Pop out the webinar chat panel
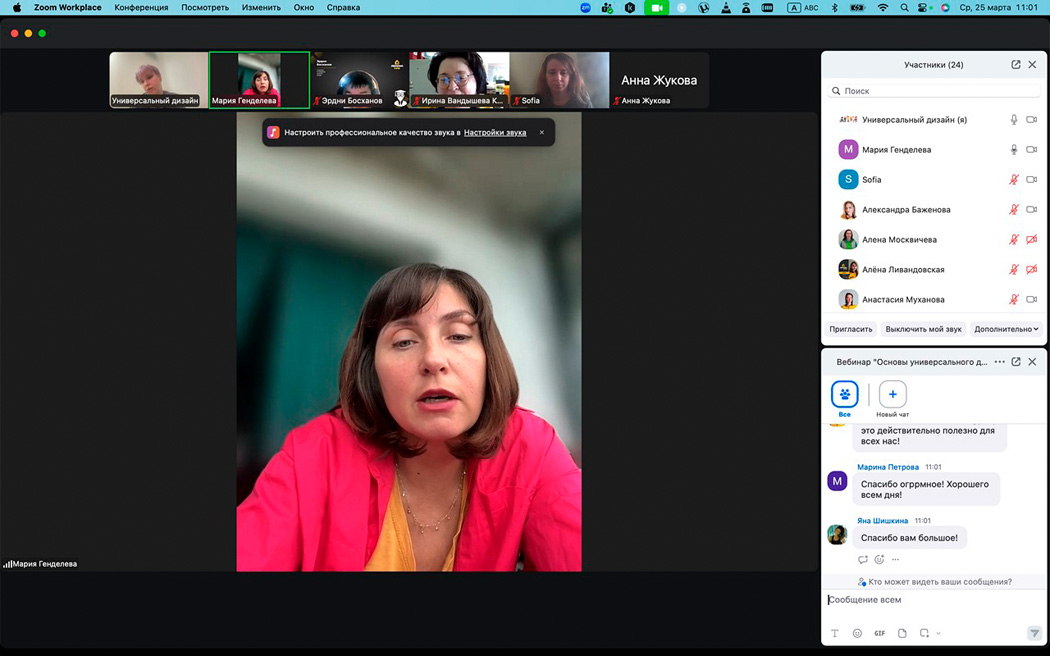 click(x=1016, y=362)
